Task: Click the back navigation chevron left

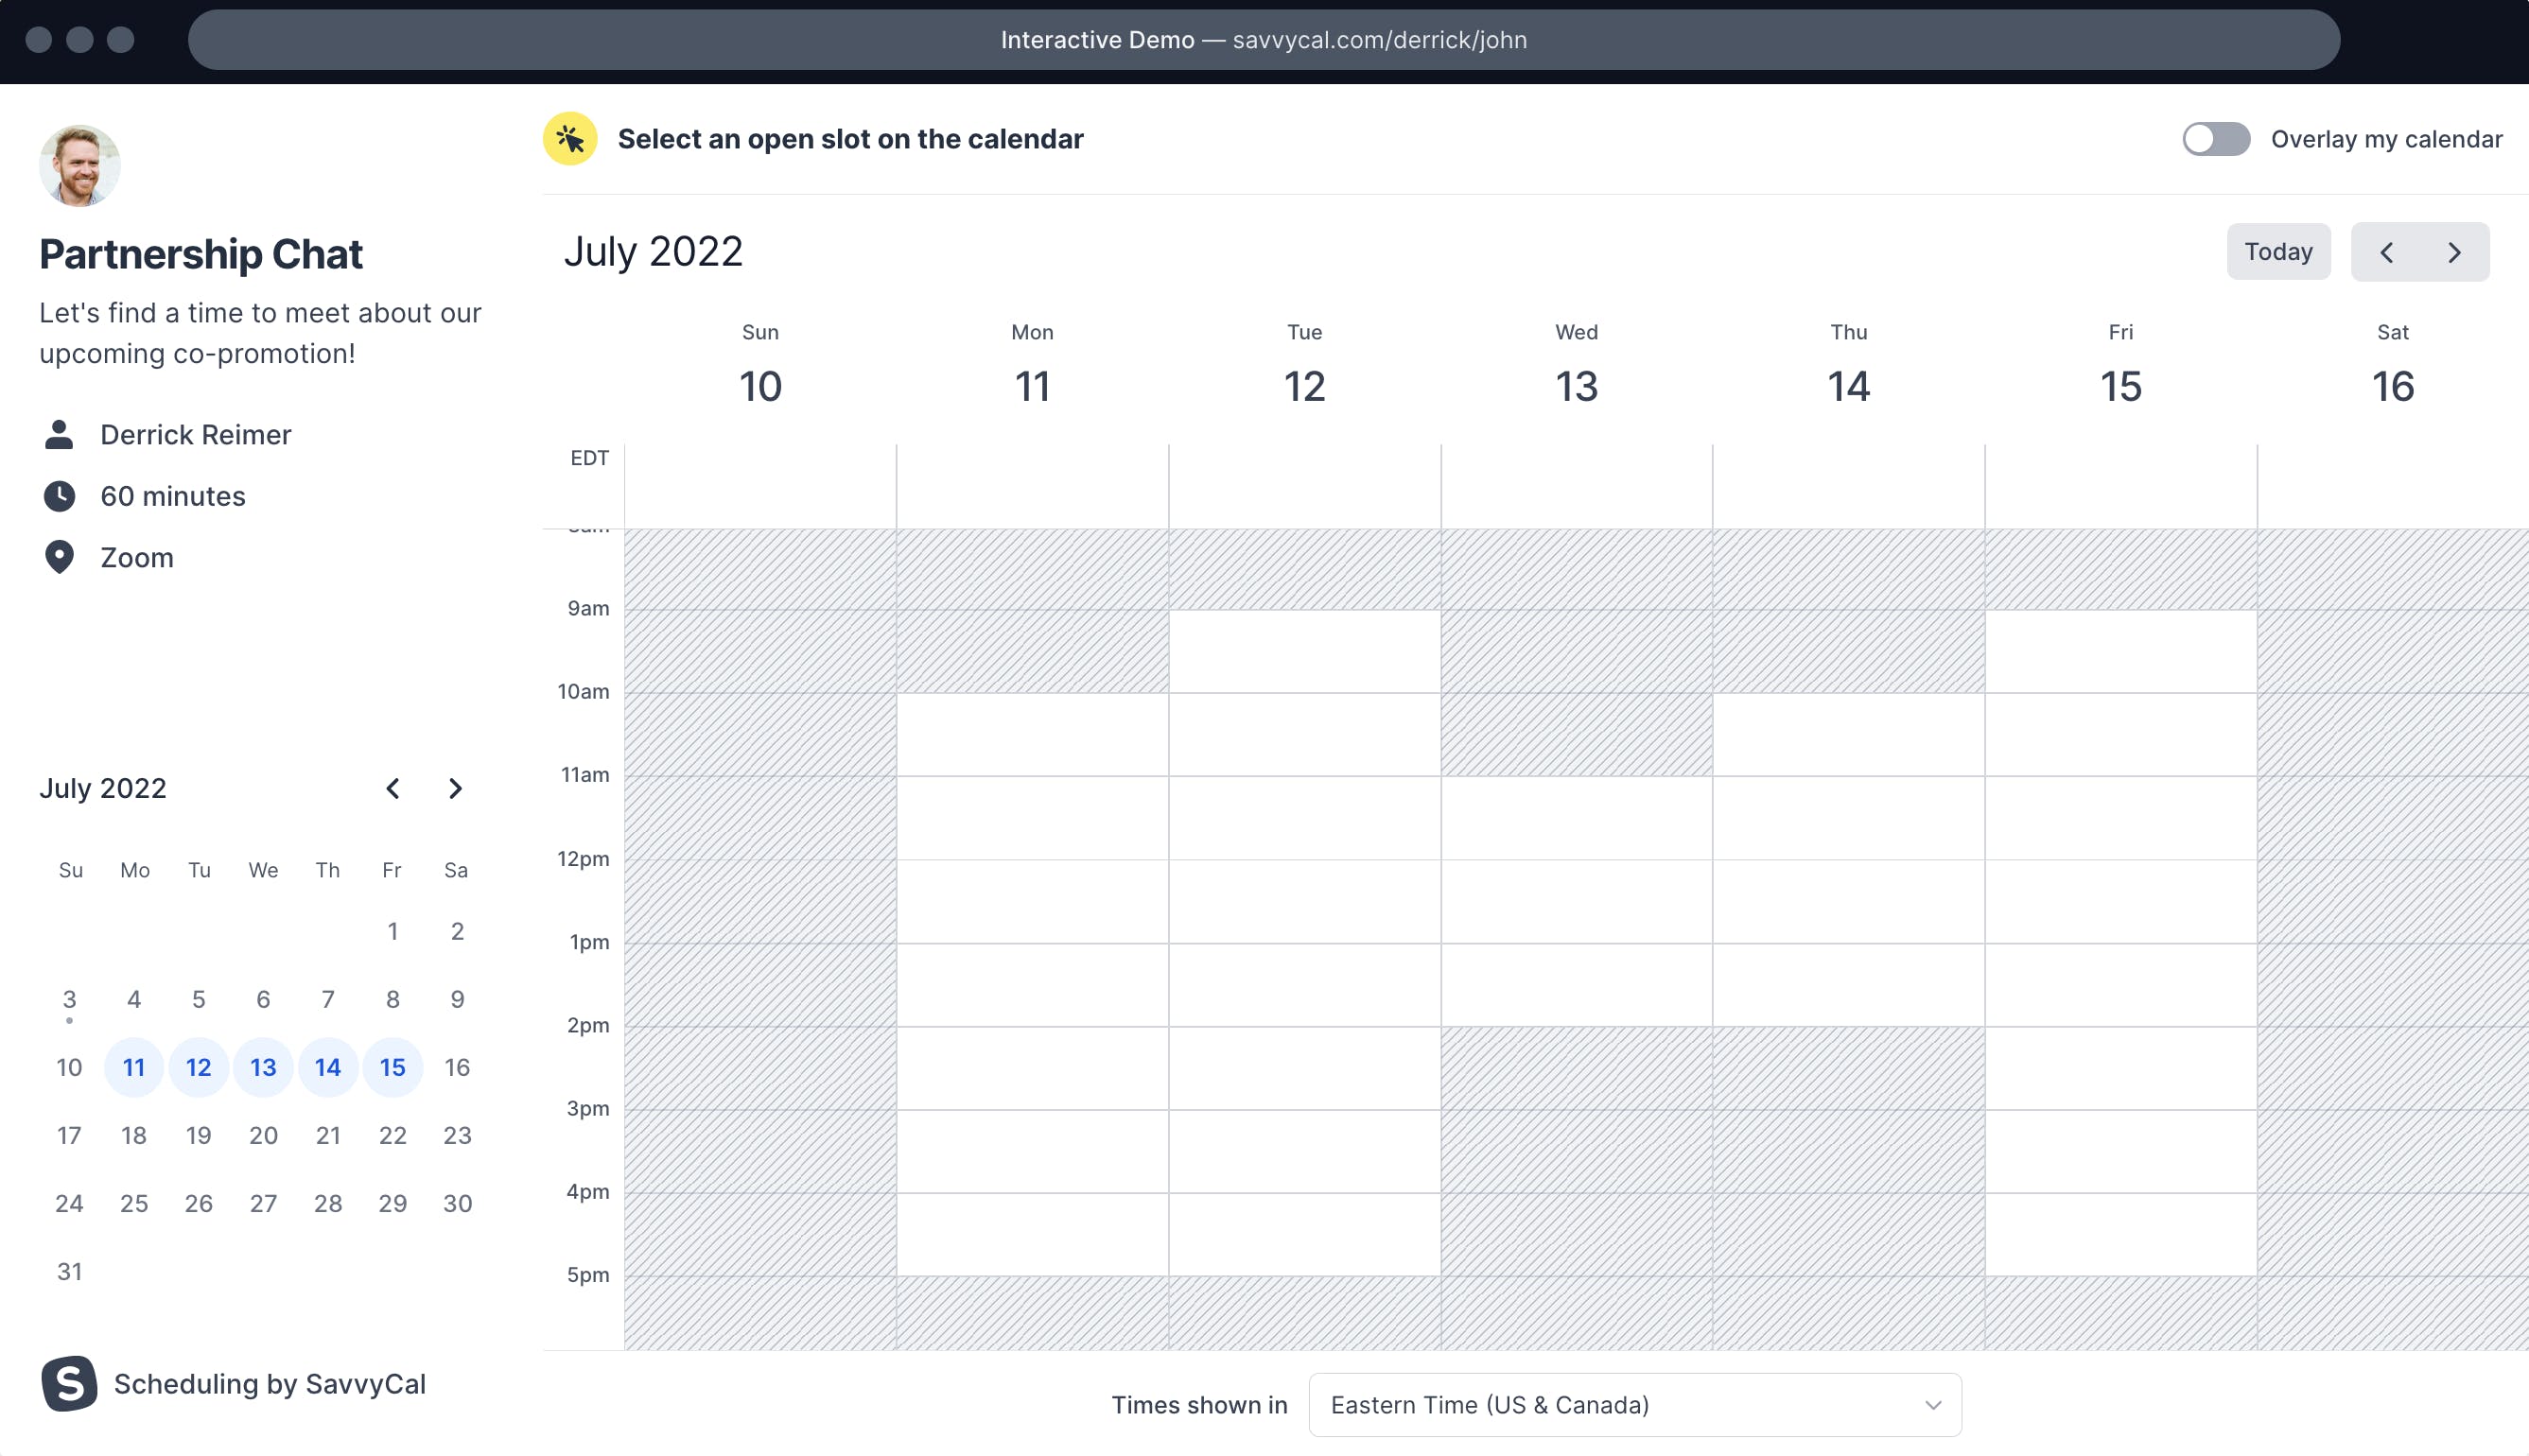Action: [2388, 251]
